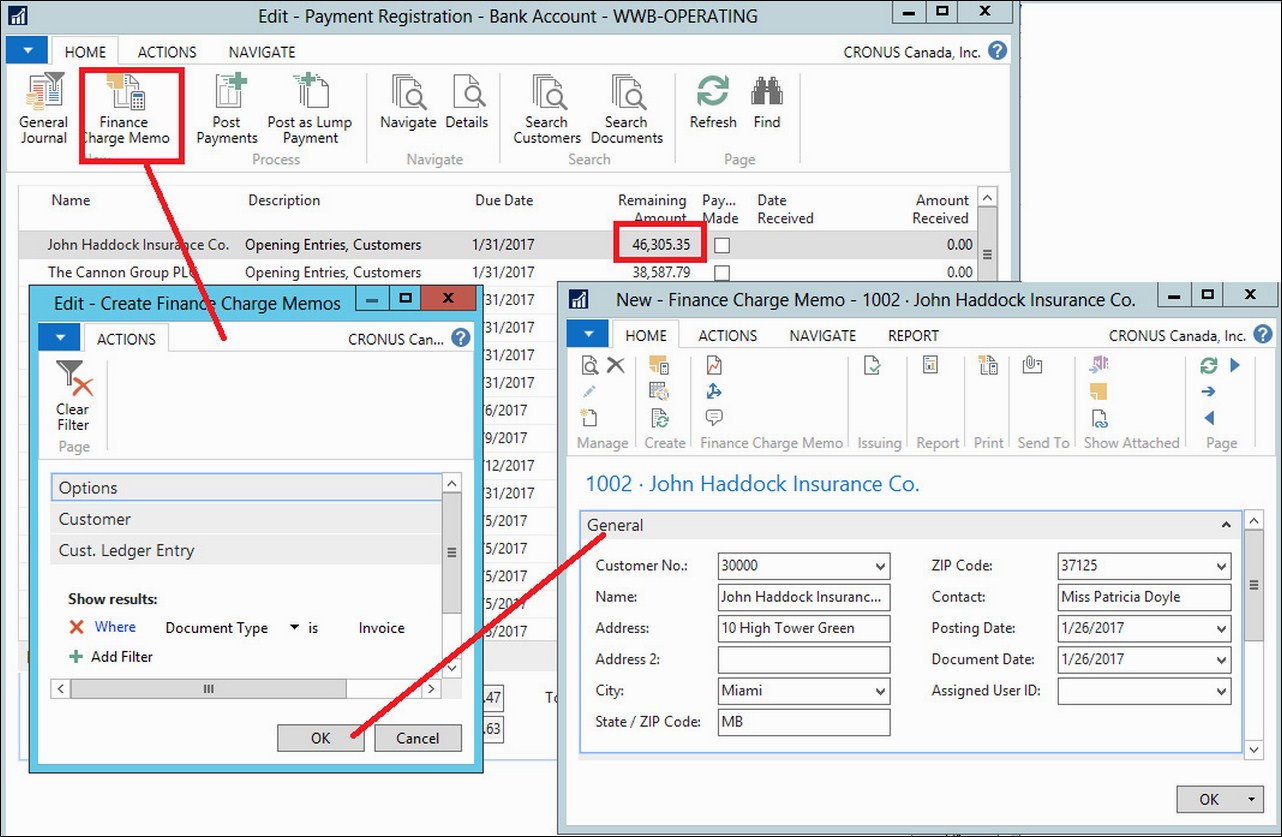Click the Search Documents icon
Image resolution: width=1282 pixels, height=837 pixels.
[627, 109]
